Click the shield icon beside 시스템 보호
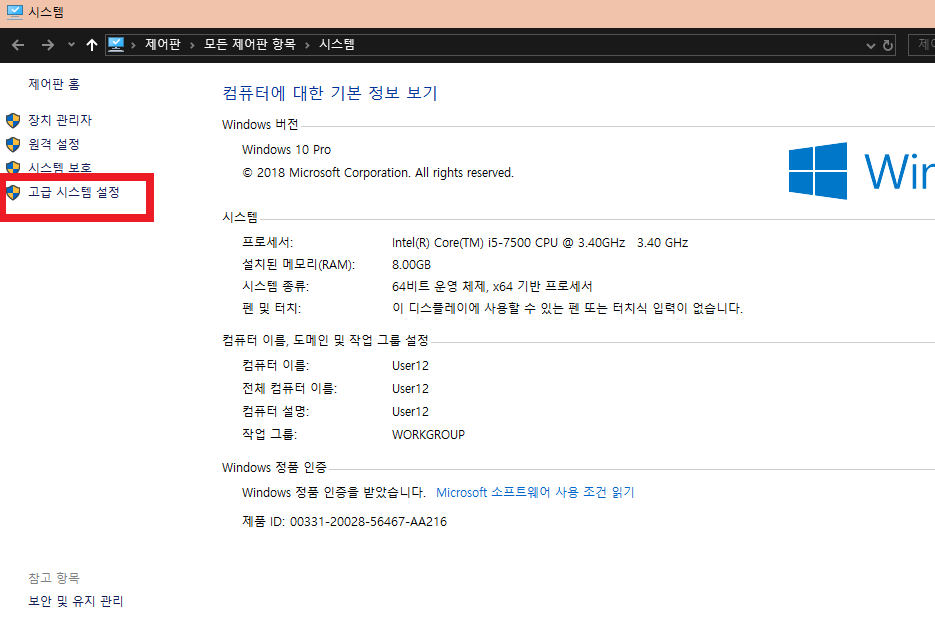Image resolution: width=935 pixels, height=628 pixels. coord(13,168)
